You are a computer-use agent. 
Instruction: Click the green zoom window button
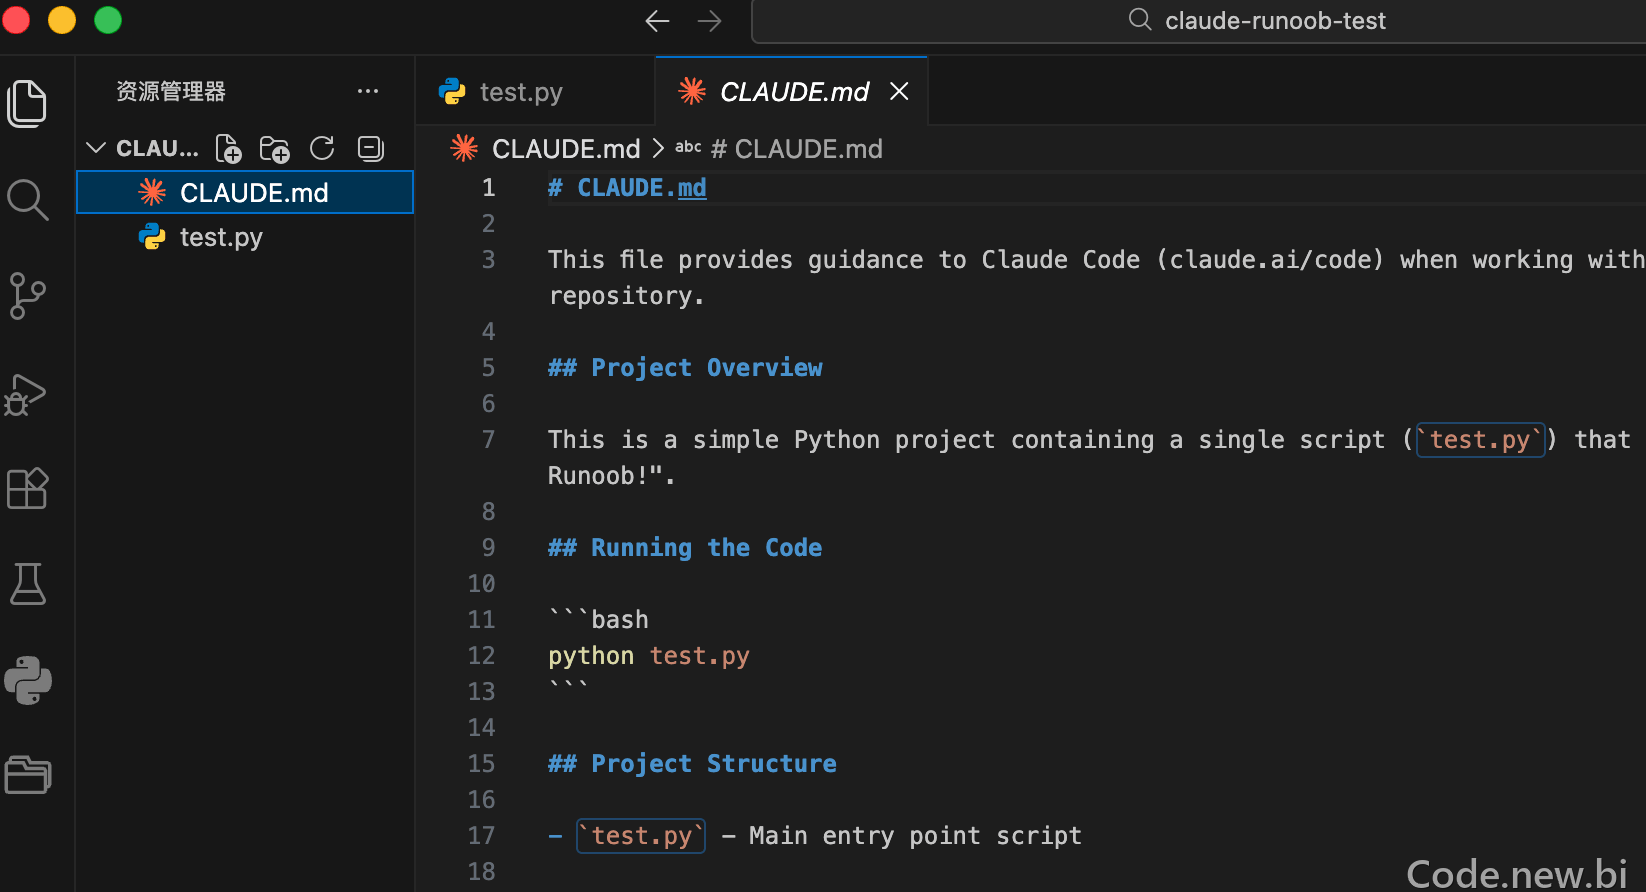click(x=108, y=20)
